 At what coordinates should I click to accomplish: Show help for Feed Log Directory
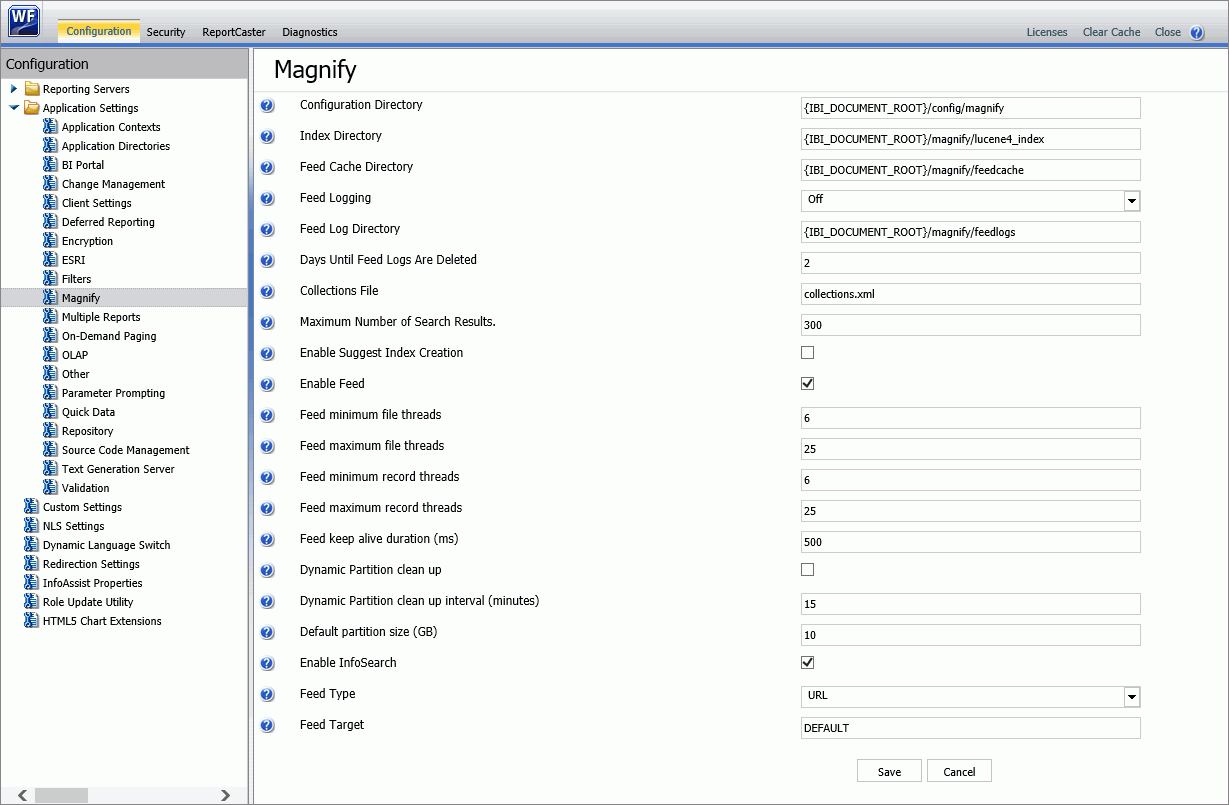point(267,230)
